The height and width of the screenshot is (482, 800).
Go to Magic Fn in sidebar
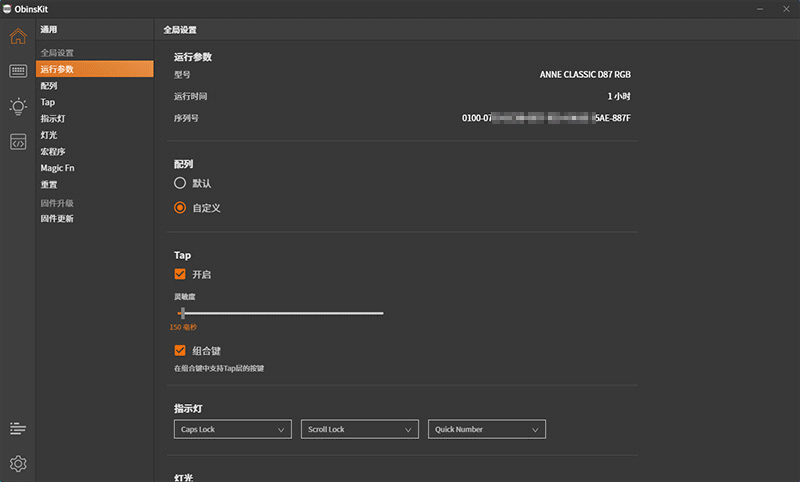pos(58,168)
